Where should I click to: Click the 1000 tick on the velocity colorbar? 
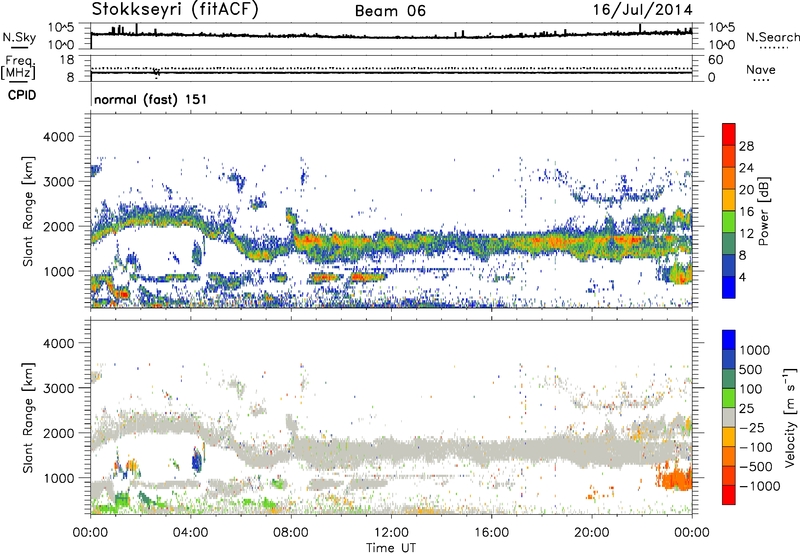(x=755, y=350)
